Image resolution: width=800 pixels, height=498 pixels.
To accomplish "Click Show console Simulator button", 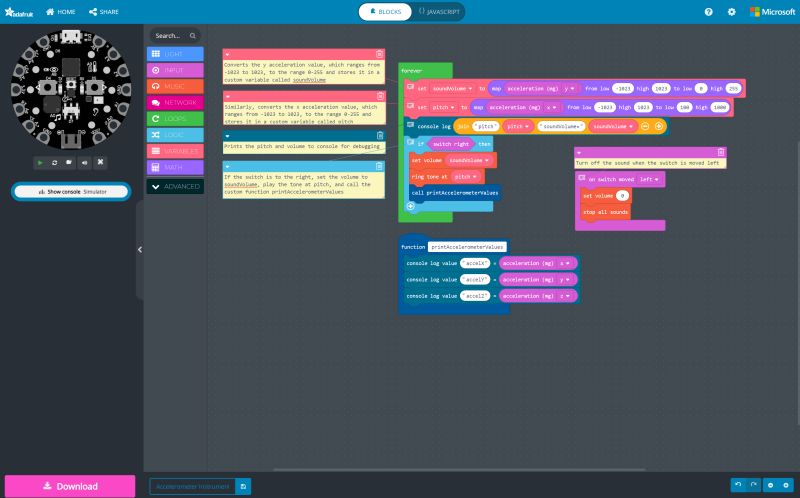I will click(71, 192).
